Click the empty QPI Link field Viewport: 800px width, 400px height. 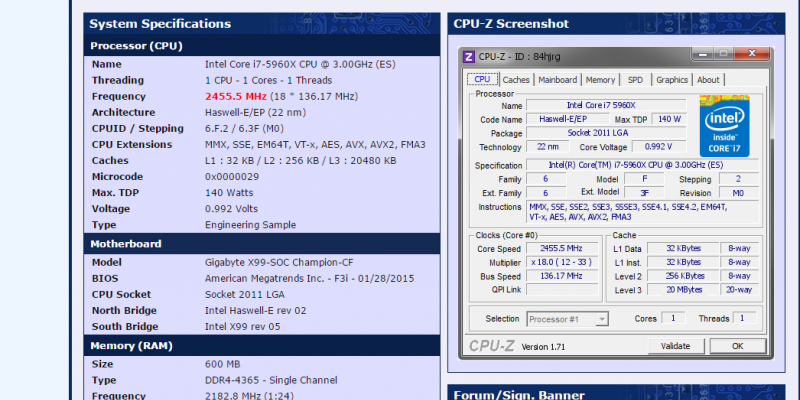click(562, 290)
